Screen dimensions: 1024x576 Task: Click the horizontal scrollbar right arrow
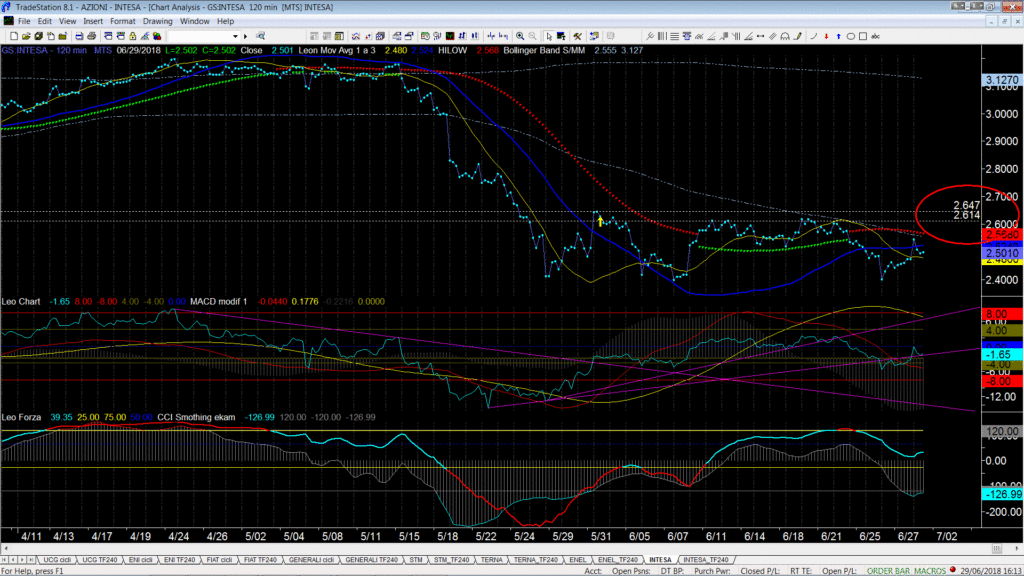(x=1017, y=549)
